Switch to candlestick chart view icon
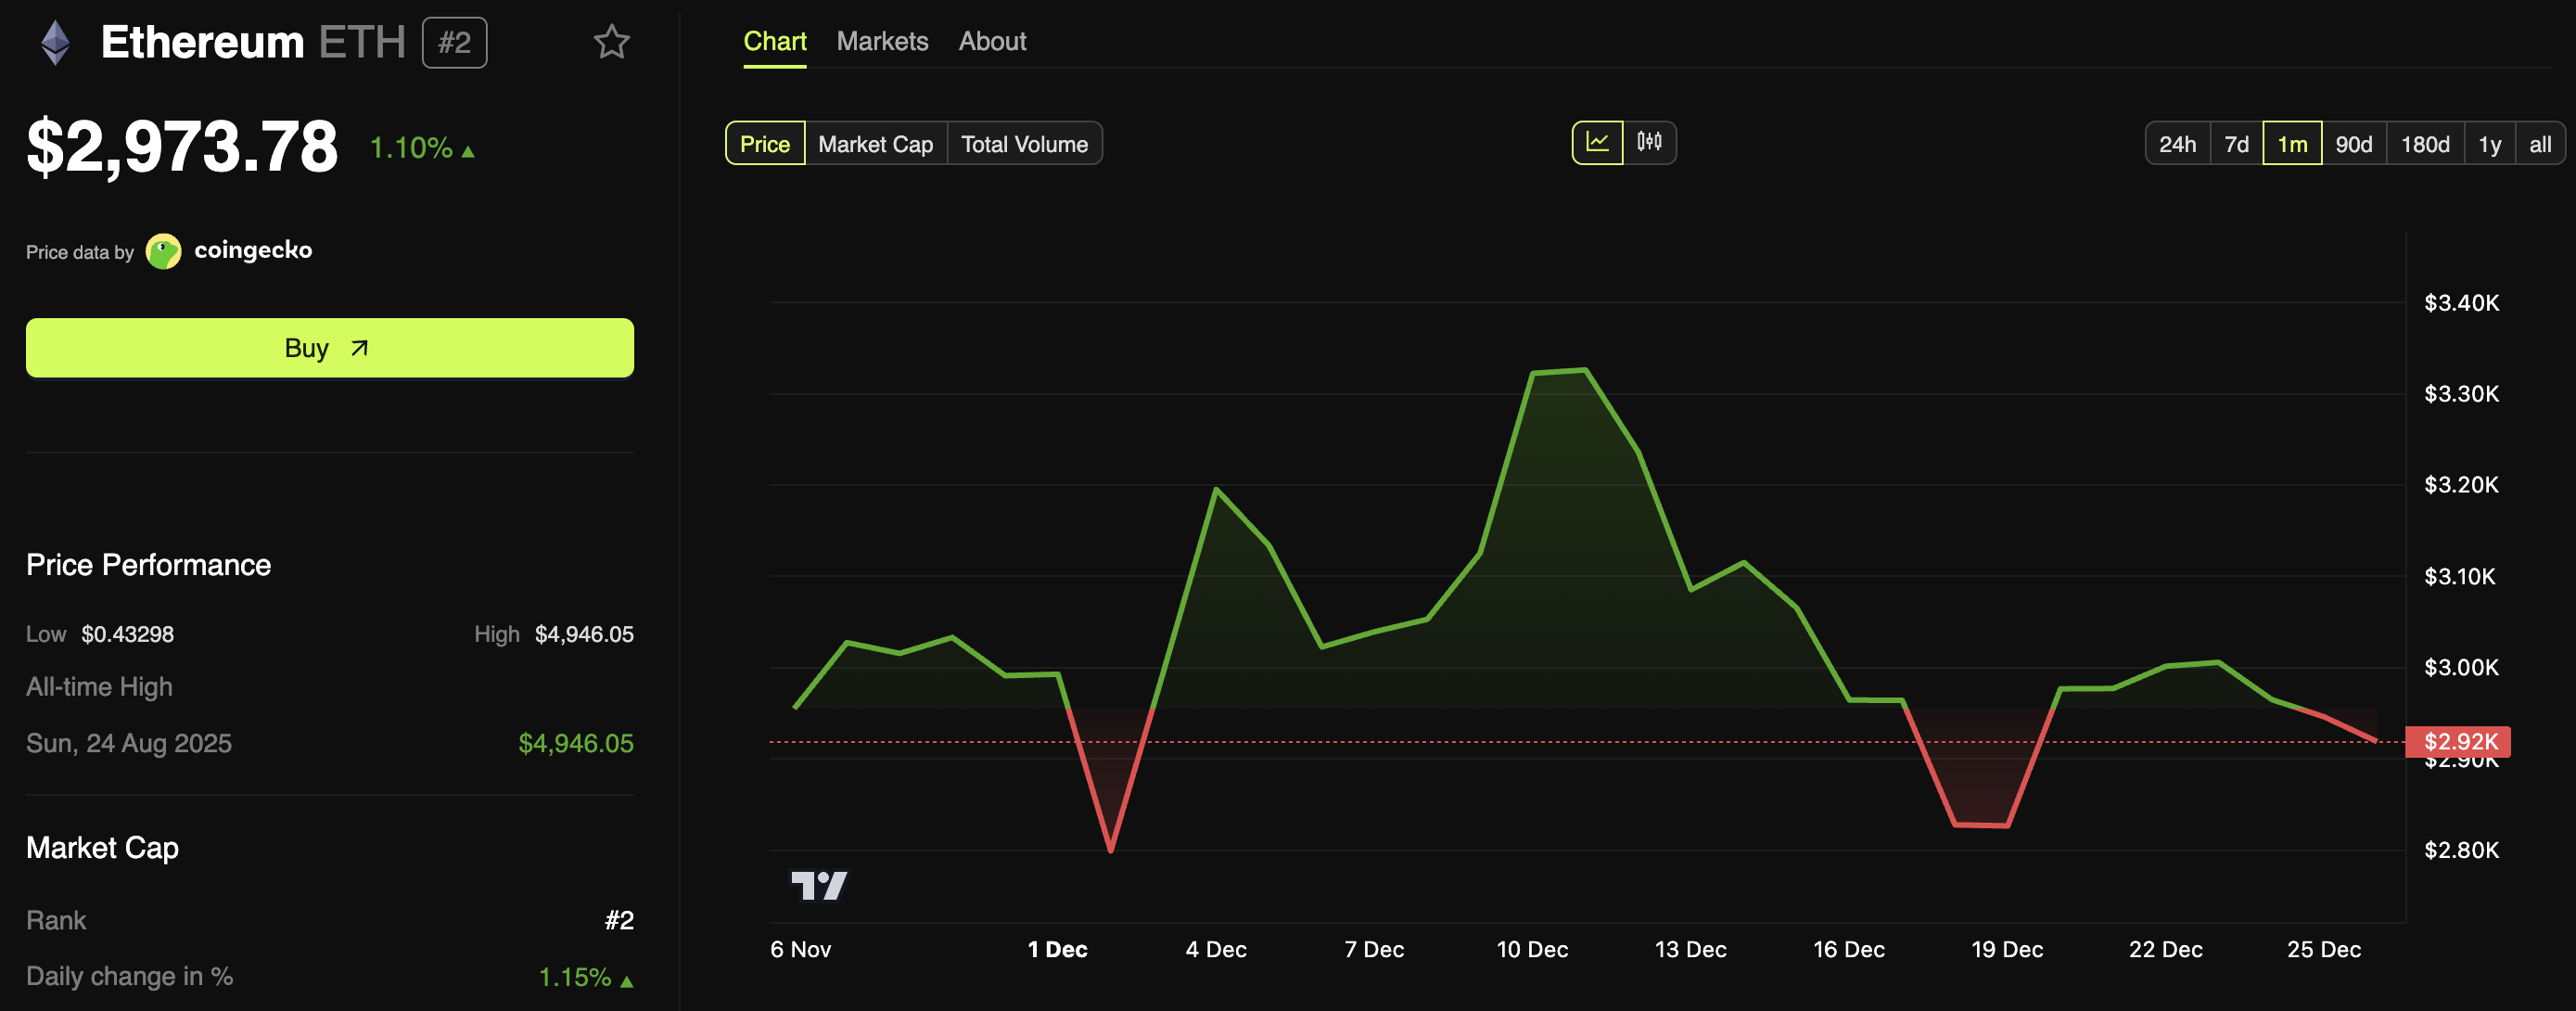This screenshot has width=2576, height=1011. pyautogui.click(x=1649, y=143)
